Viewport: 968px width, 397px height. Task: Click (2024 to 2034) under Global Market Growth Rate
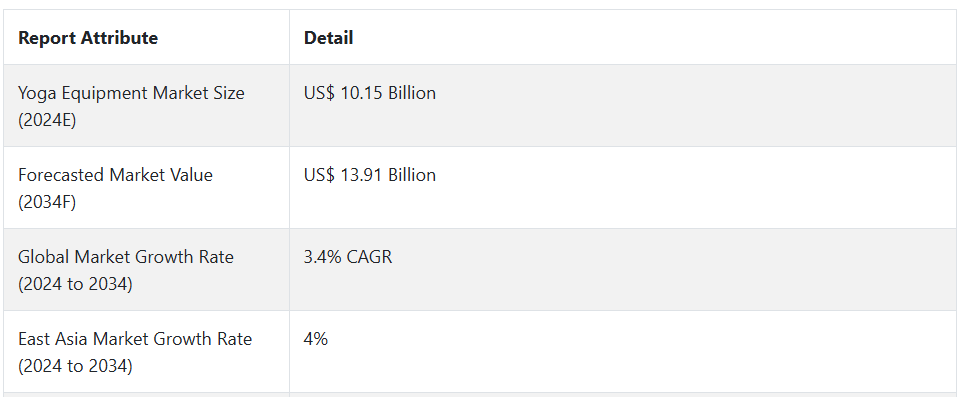coord(75,285)
